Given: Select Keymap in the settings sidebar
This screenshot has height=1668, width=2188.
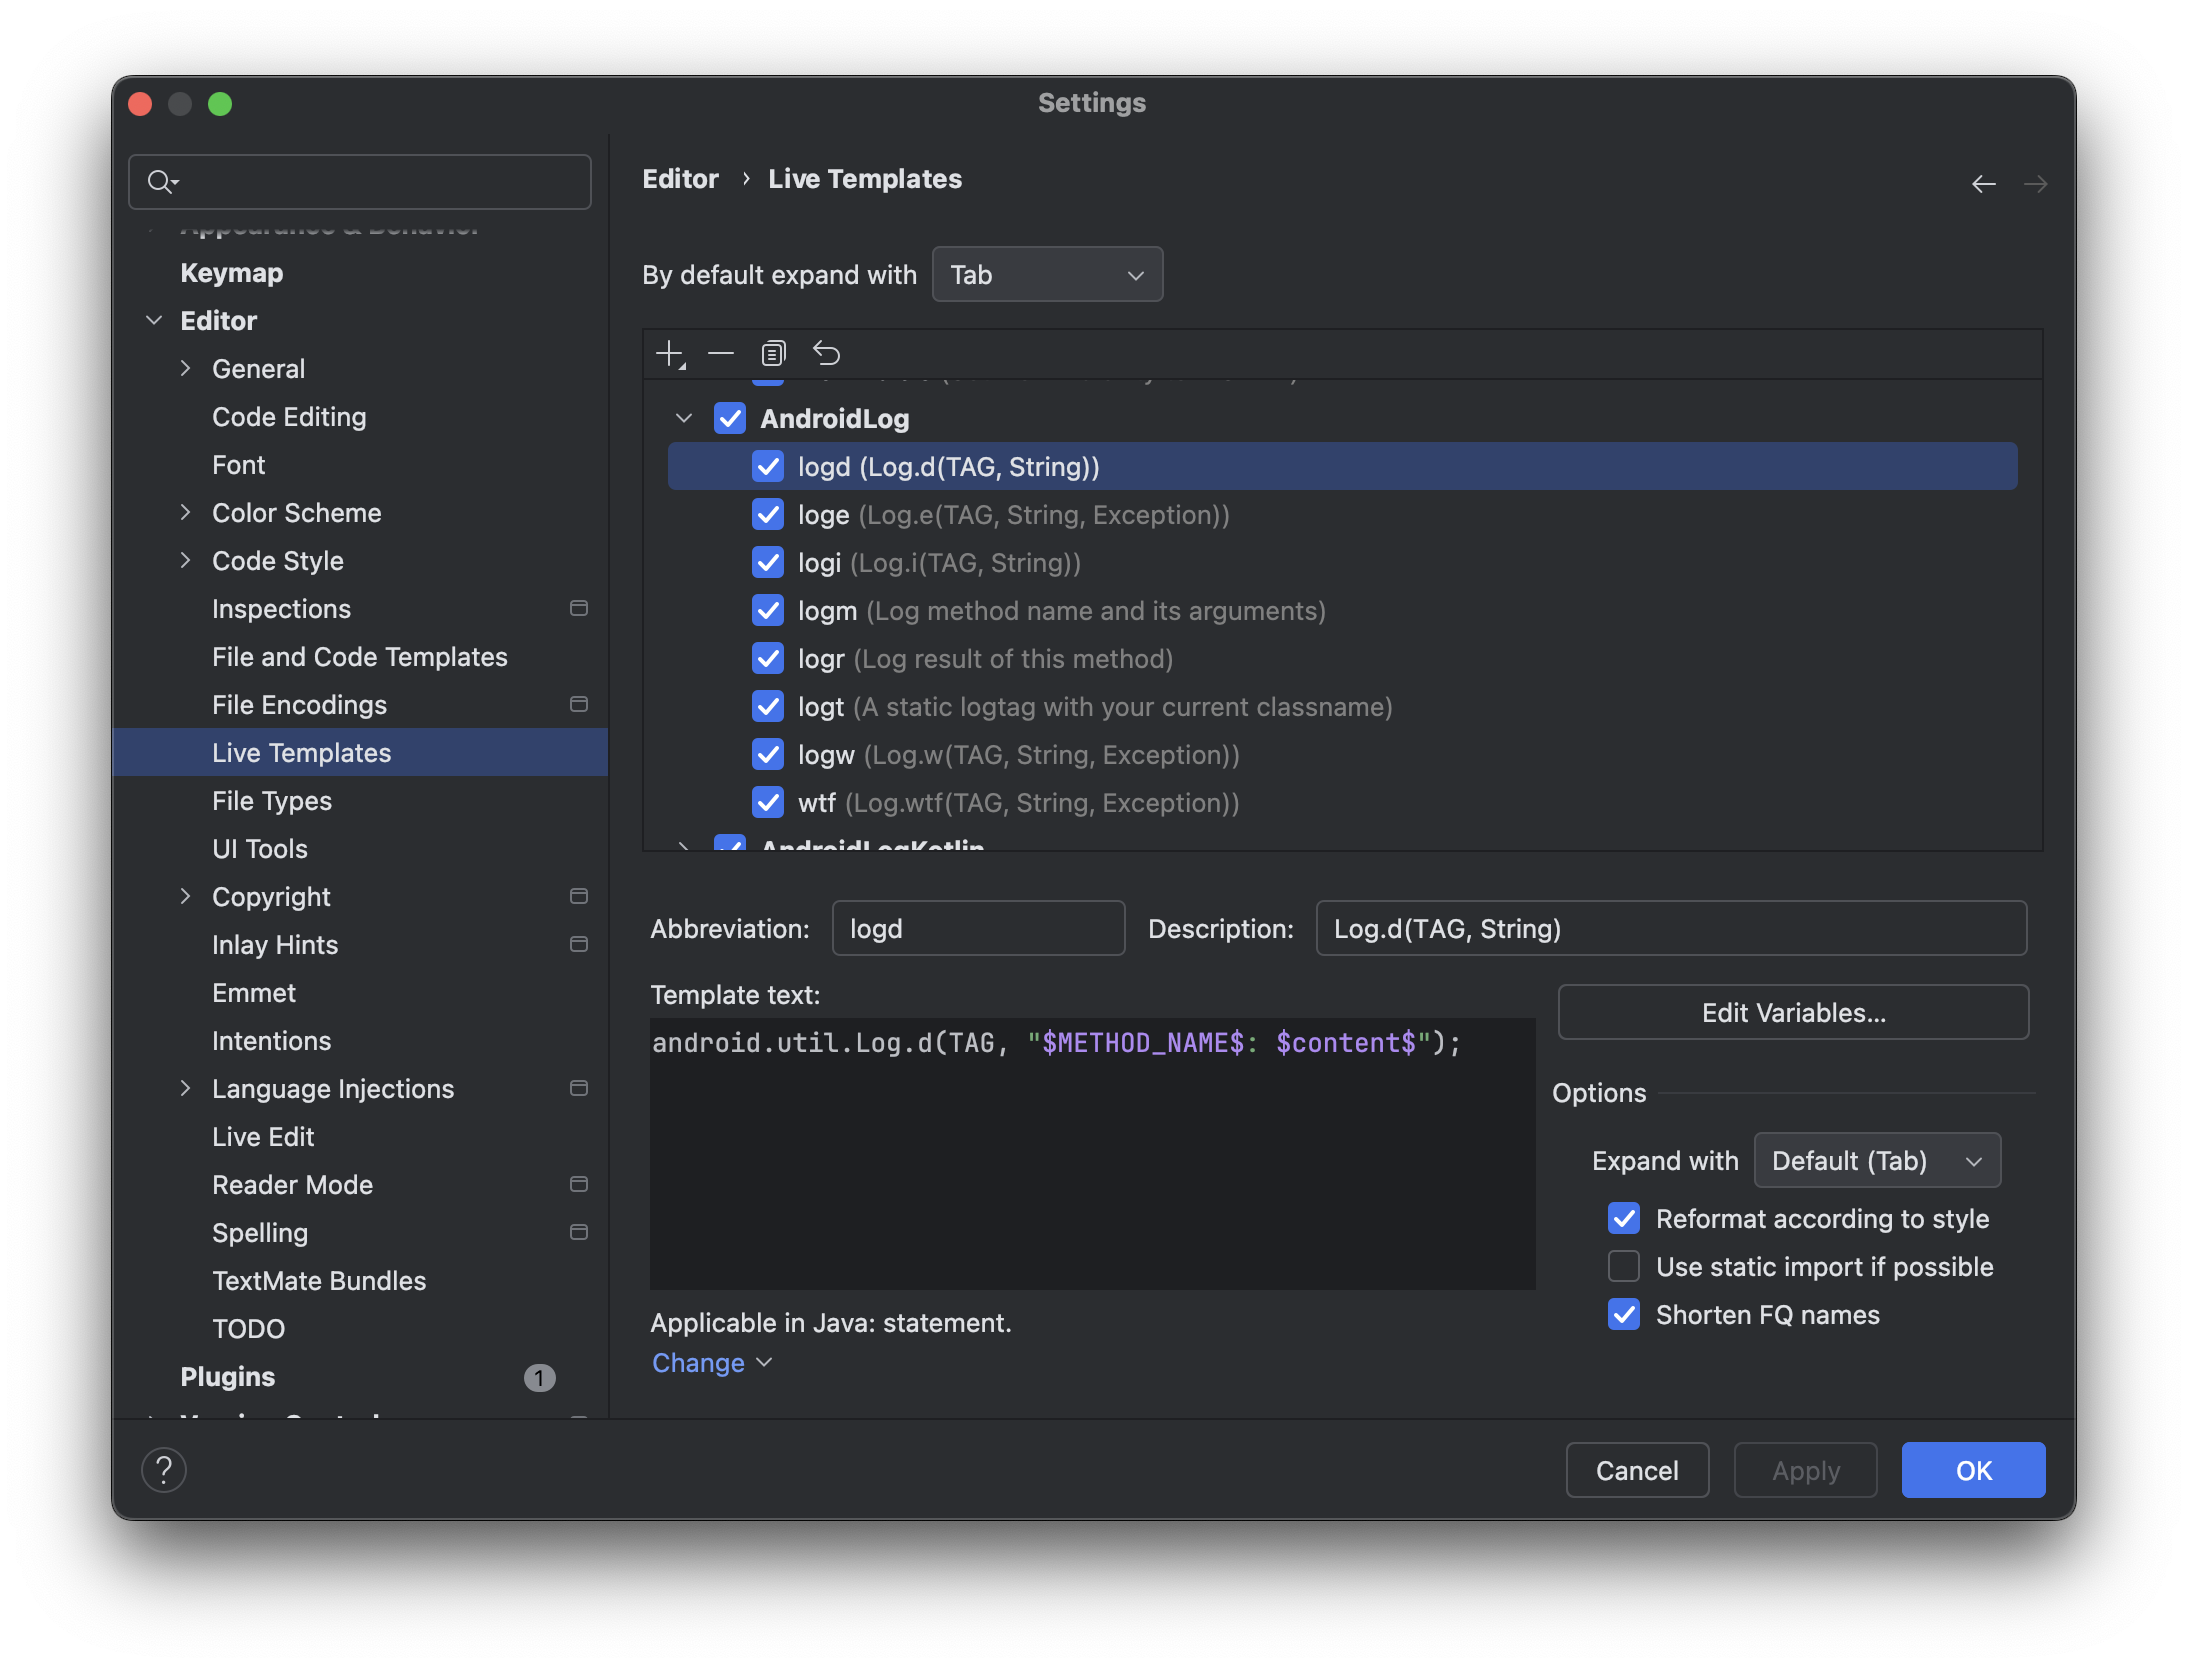Looking at the screenshot, I should coord(231,272).
